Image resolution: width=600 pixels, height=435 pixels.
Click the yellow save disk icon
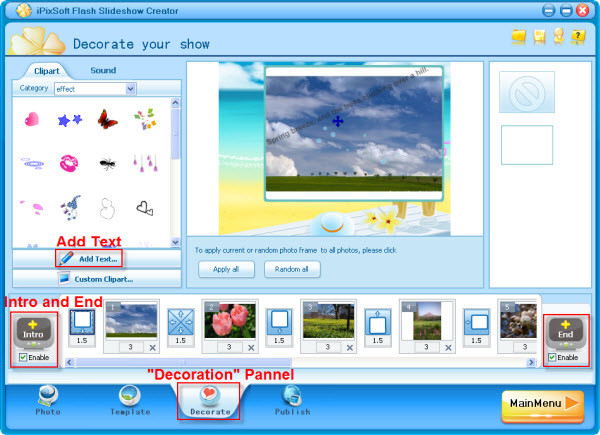point(539,37)
